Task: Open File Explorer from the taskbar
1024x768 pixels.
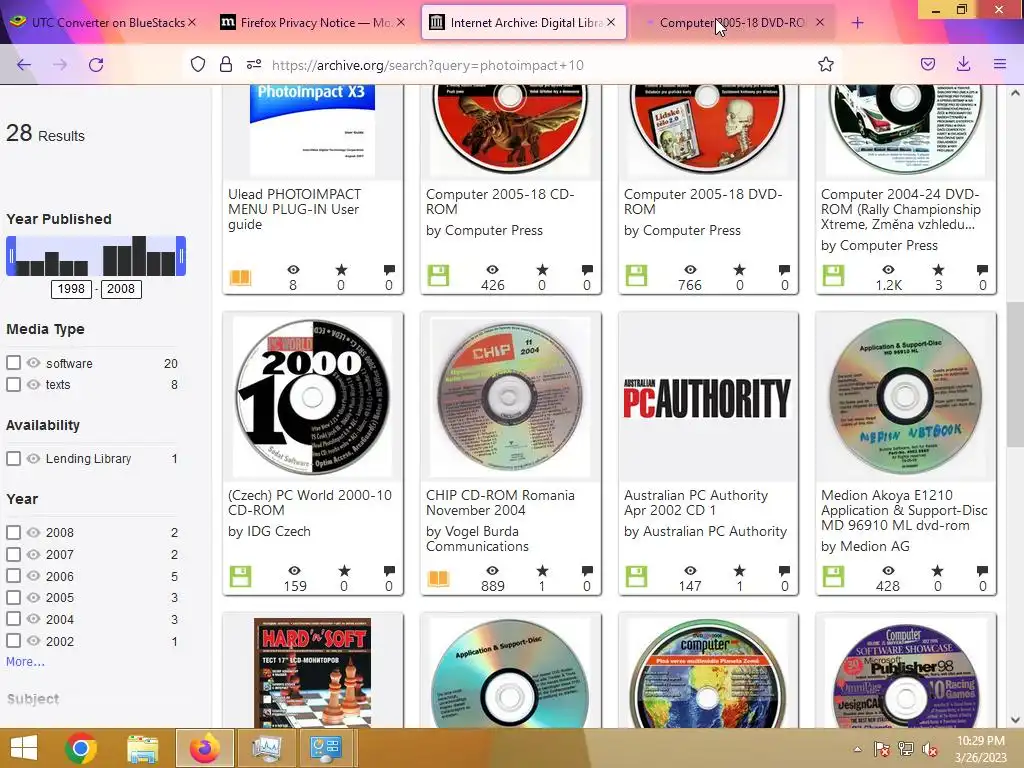Action: (x=142, y=748)
